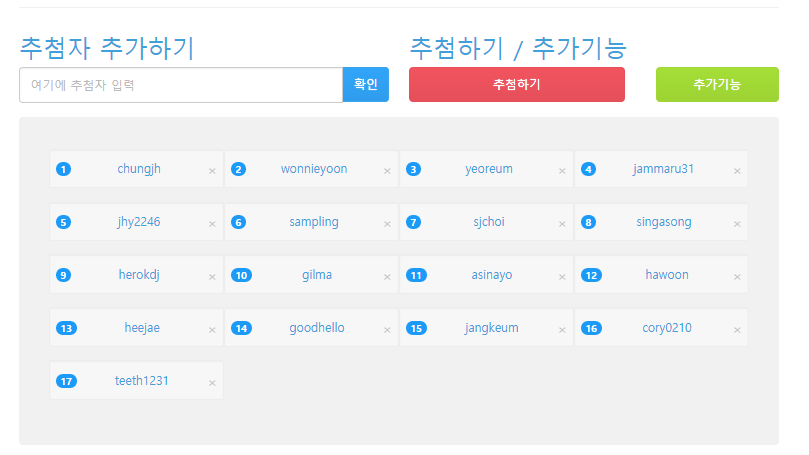Remove hawoon with its x icon
The image size is (809, 455).
(737, 278)
